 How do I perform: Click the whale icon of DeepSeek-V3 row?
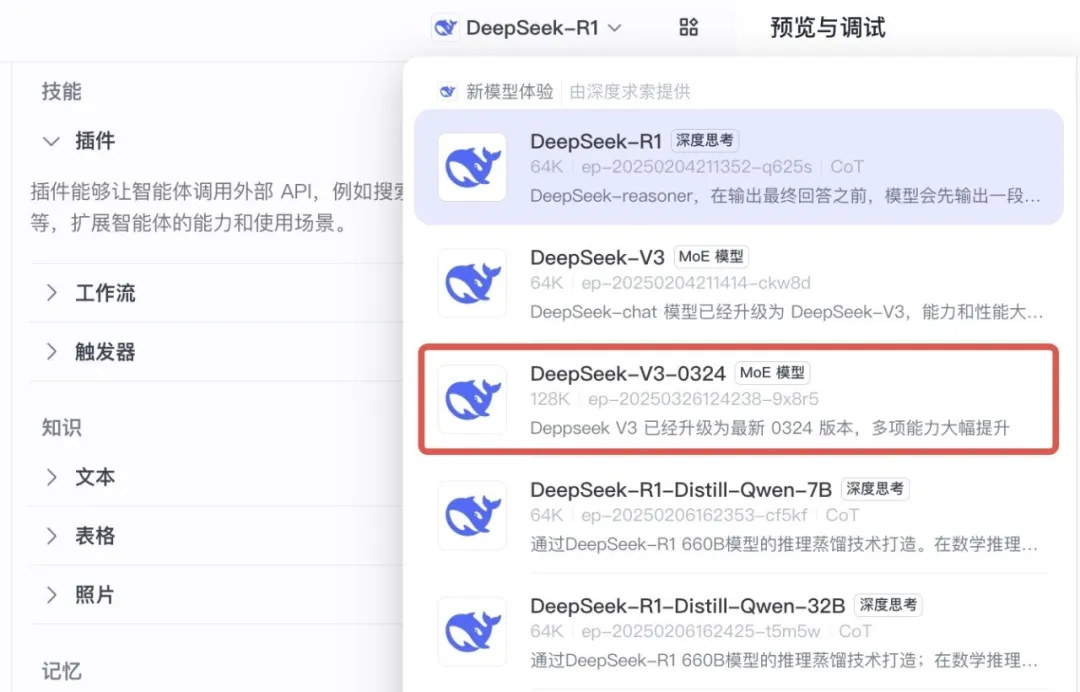pyautogui.click(x=472, y=283)
